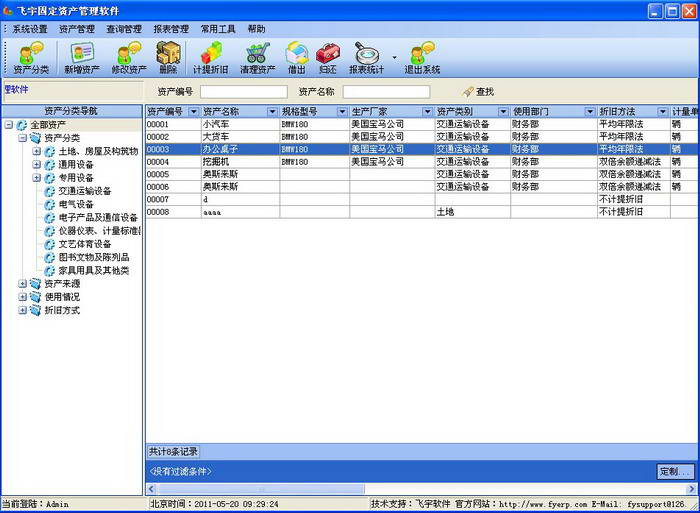Select 电气设备 in category tree
This screenshot has width=700, height=513.
tap(76, 204)
